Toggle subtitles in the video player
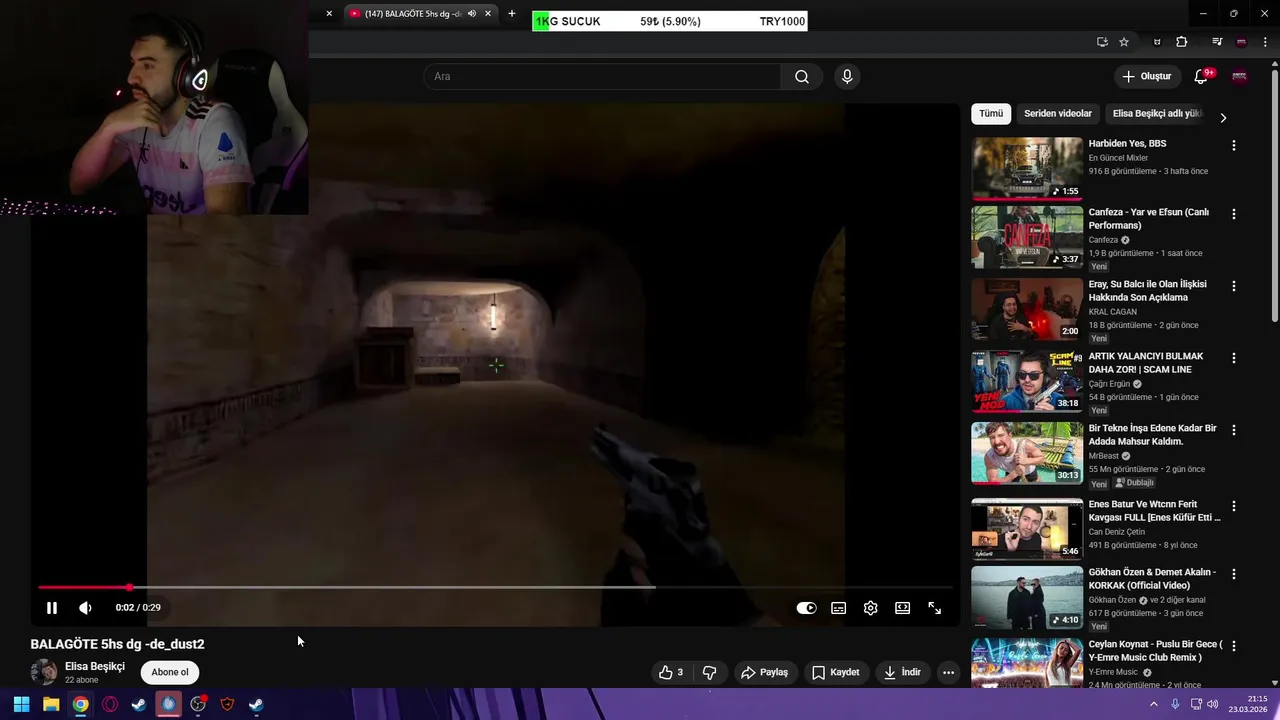1280x720 pixels. (838, 608)
